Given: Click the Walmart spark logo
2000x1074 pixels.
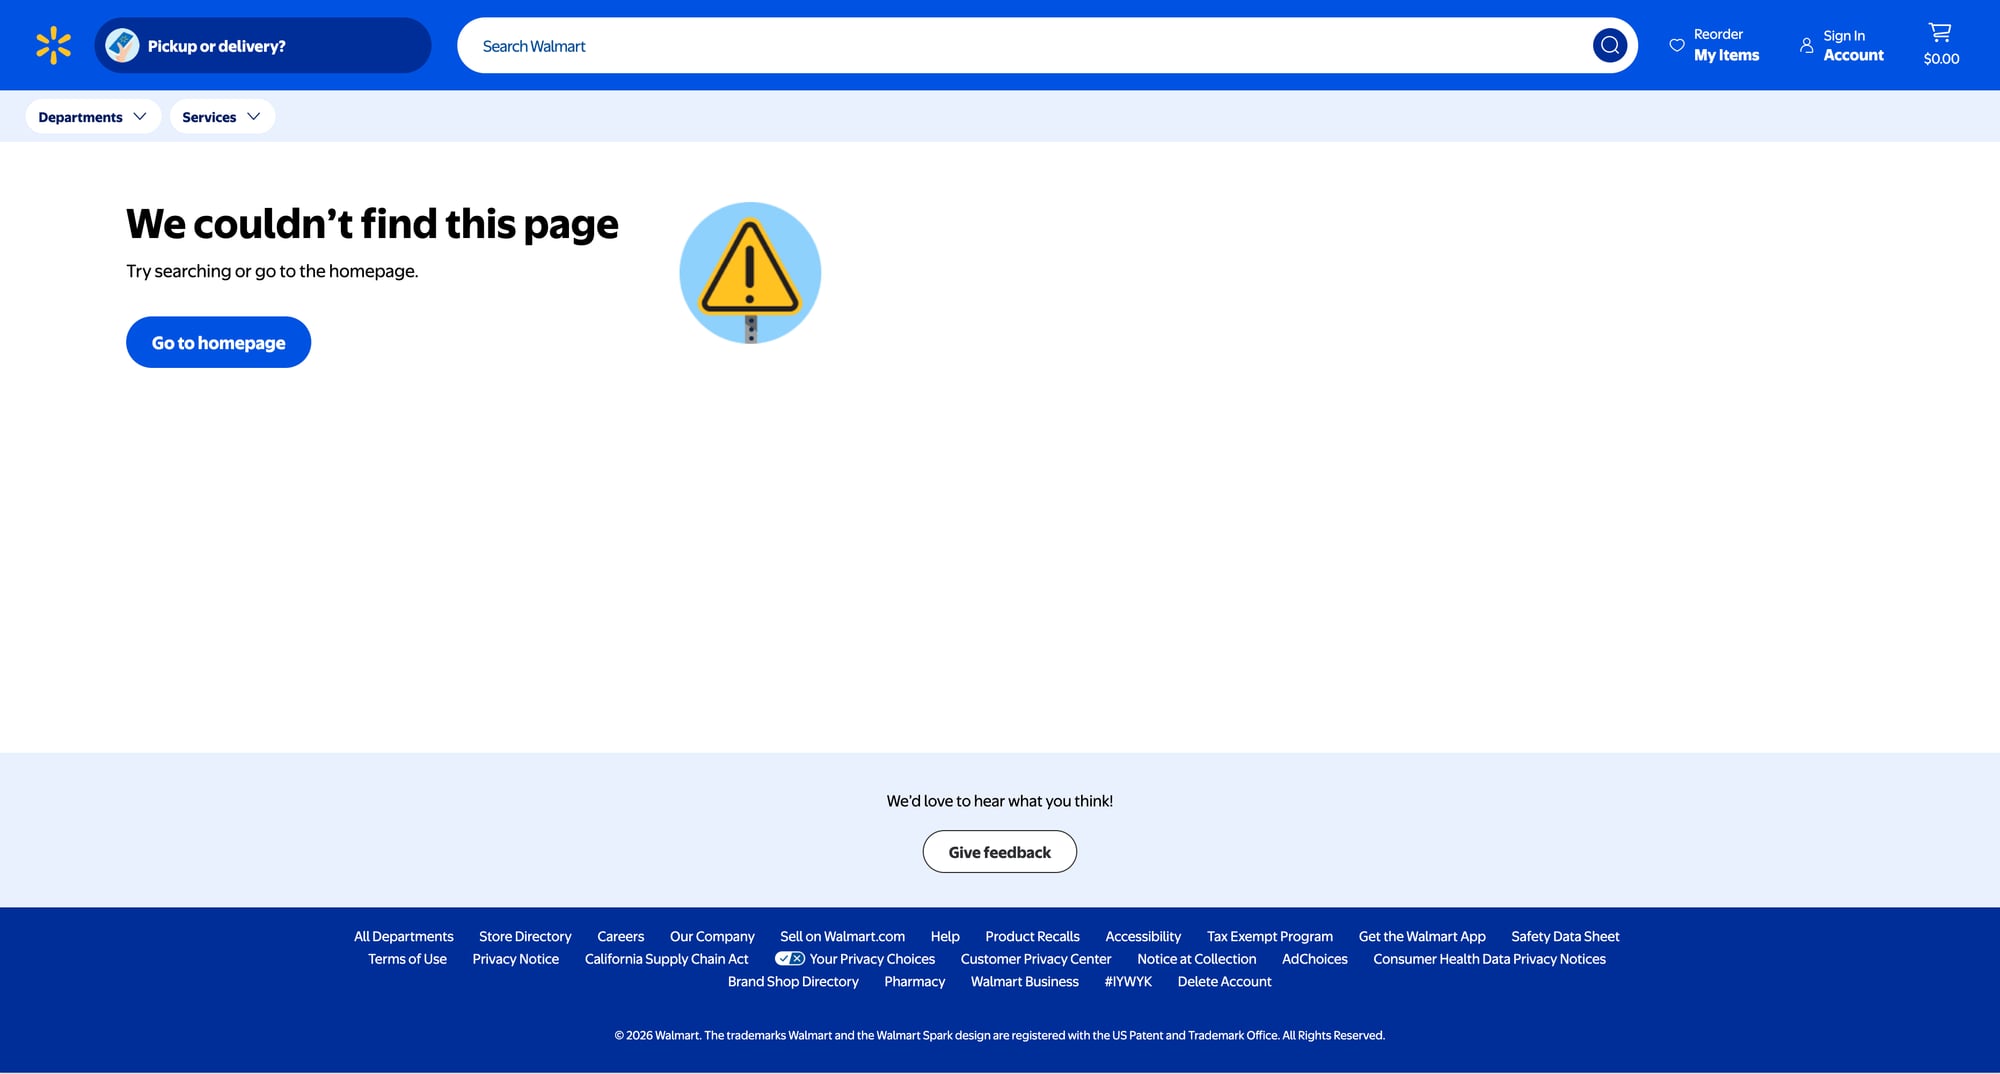Looking at the screenshot, I should [x=53, y=45].
